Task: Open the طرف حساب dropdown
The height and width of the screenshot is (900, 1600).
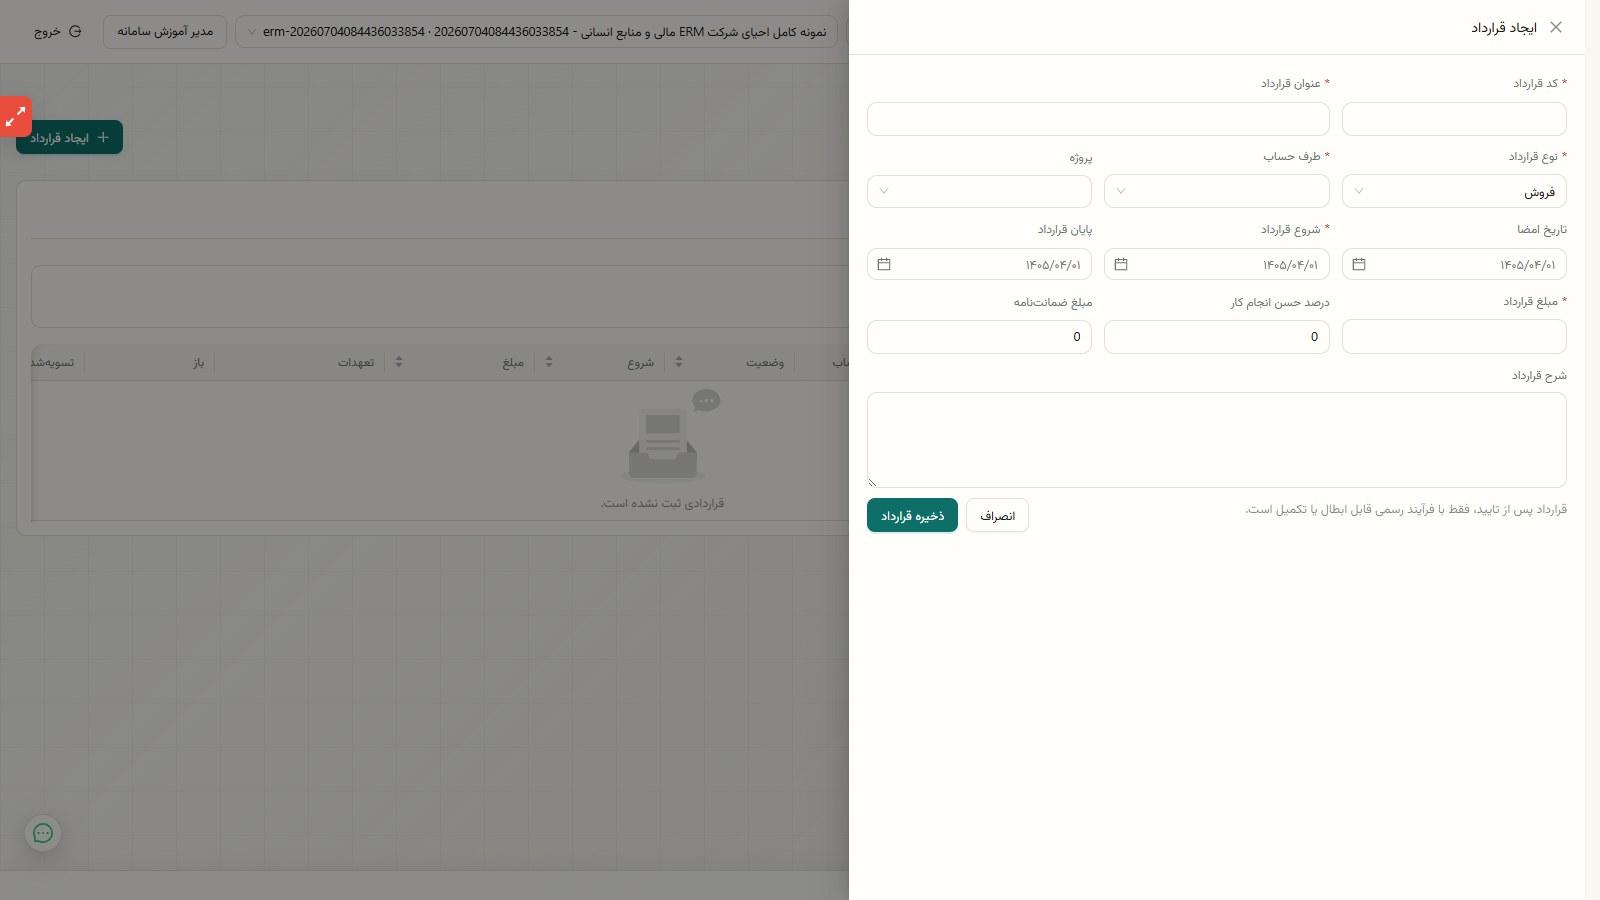Action: point(1217,191)
